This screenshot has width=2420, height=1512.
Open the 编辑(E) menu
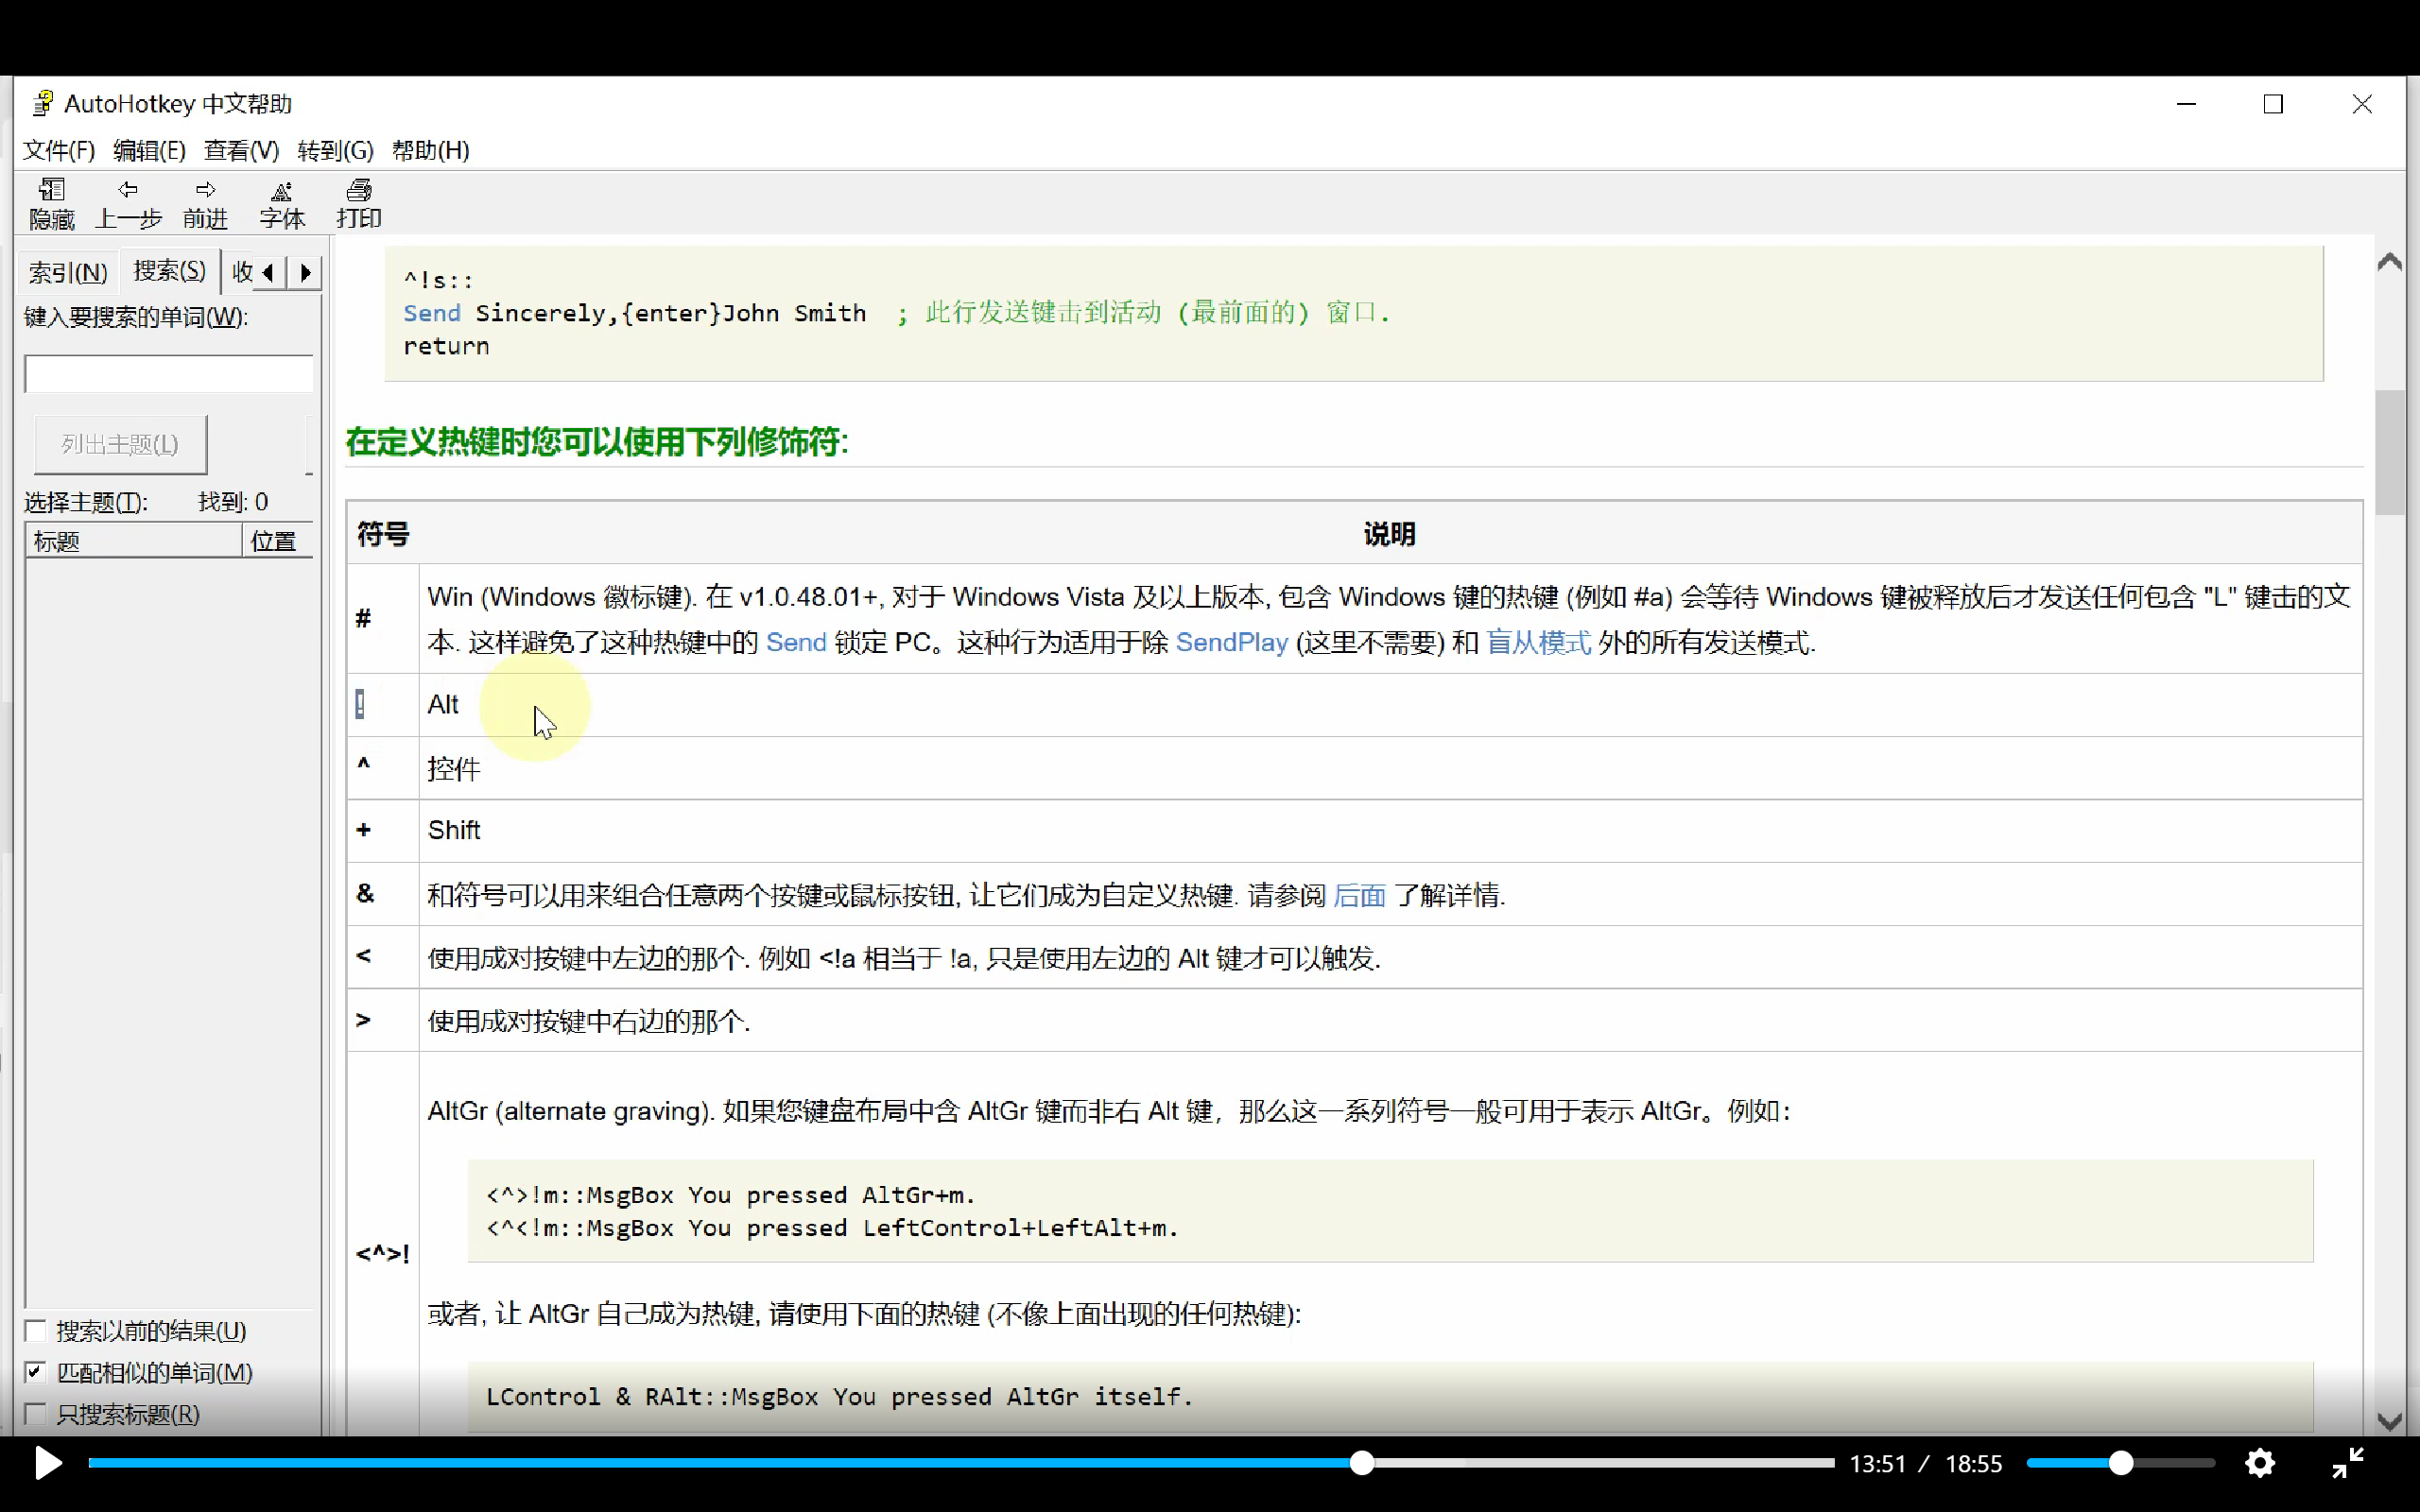click(149, 150)
